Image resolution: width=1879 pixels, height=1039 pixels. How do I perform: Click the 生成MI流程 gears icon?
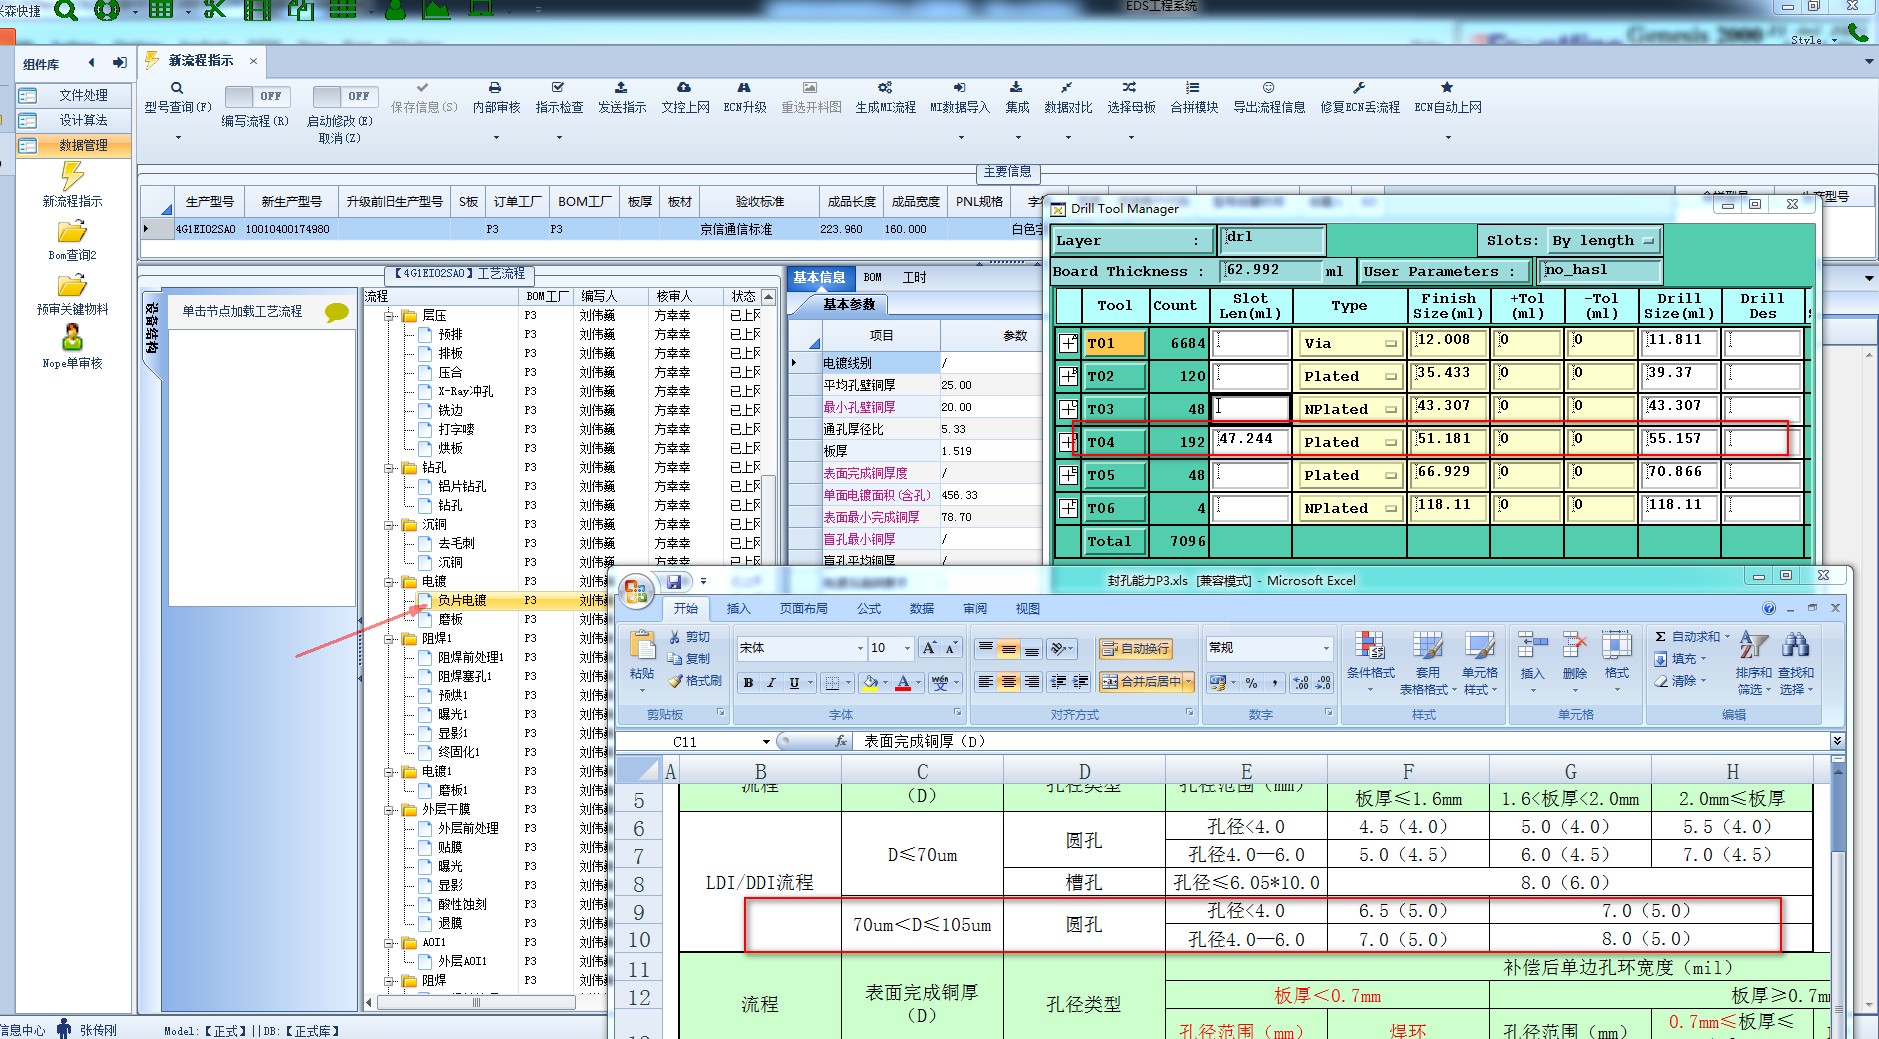coord(885,88)
